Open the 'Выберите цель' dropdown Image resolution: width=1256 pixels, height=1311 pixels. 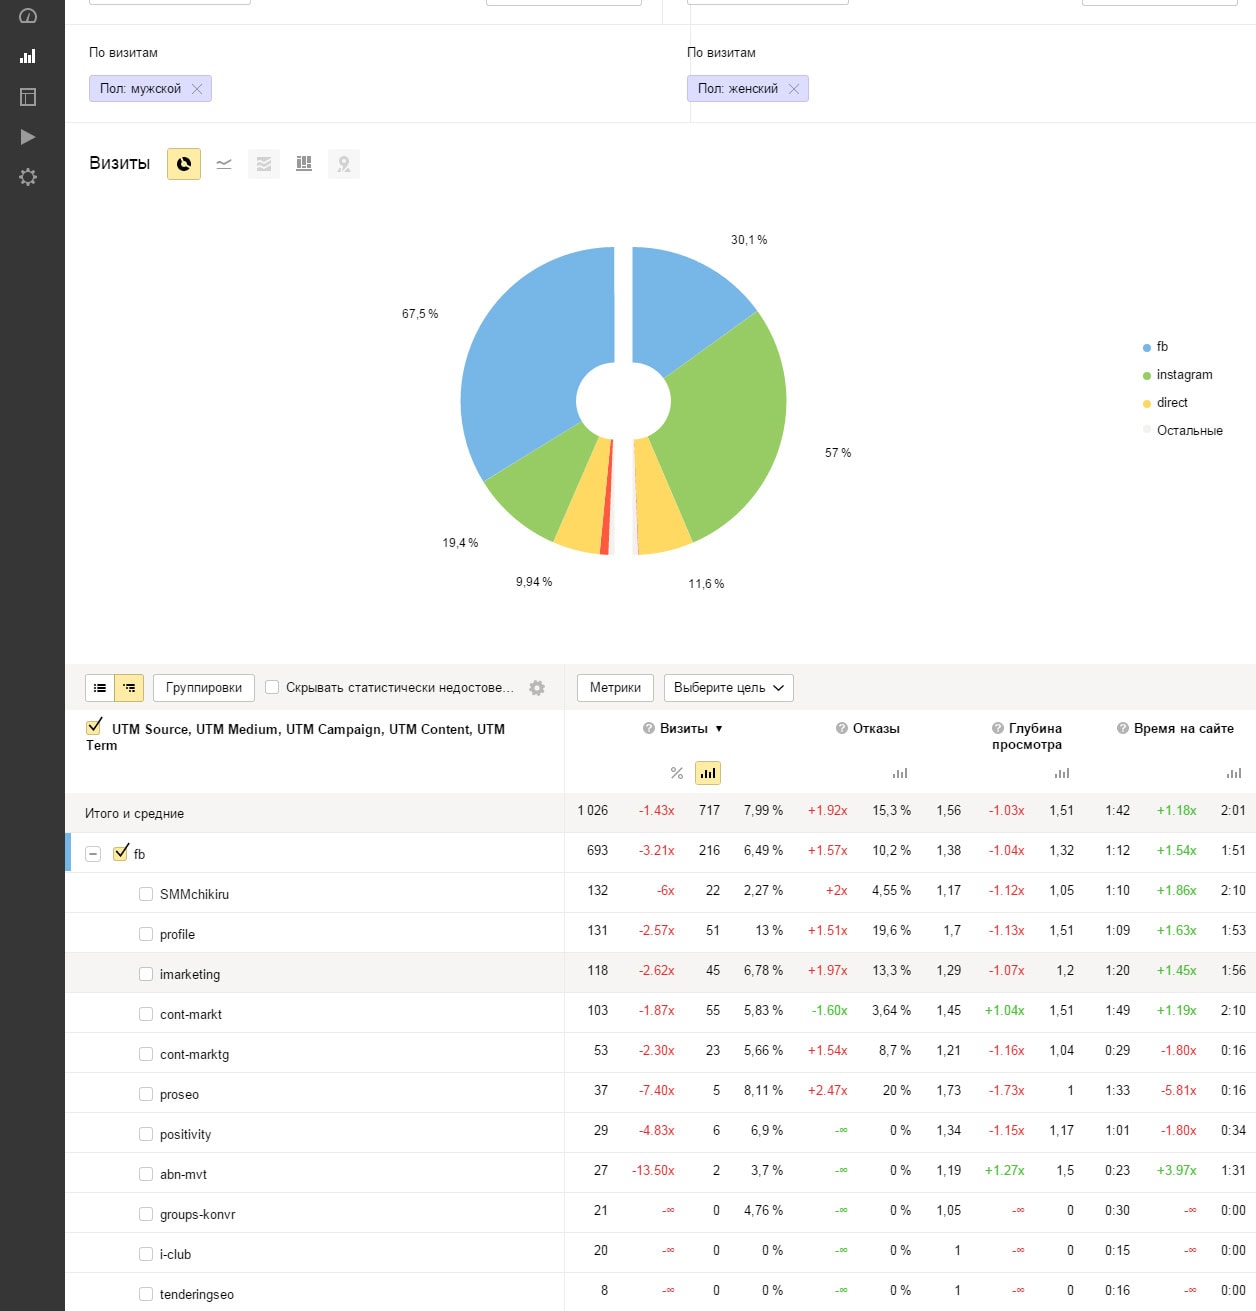coord(728,688)
